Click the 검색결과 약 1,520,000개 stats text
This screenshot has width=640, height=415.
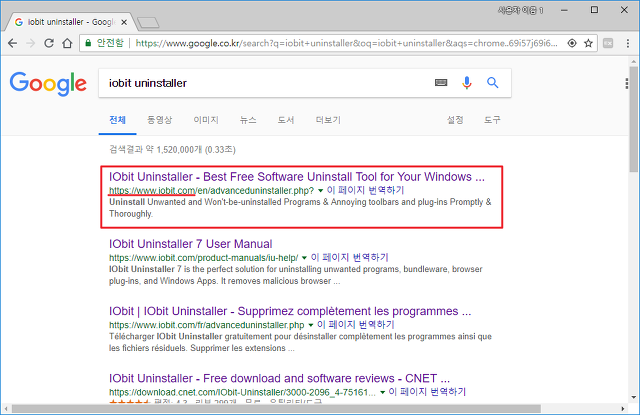pos(172,149)
